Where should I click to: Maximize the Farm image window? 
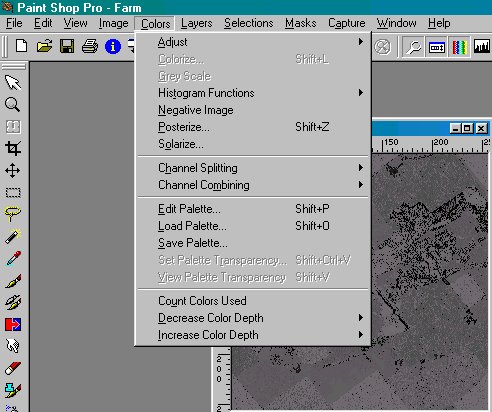point(467,128)
